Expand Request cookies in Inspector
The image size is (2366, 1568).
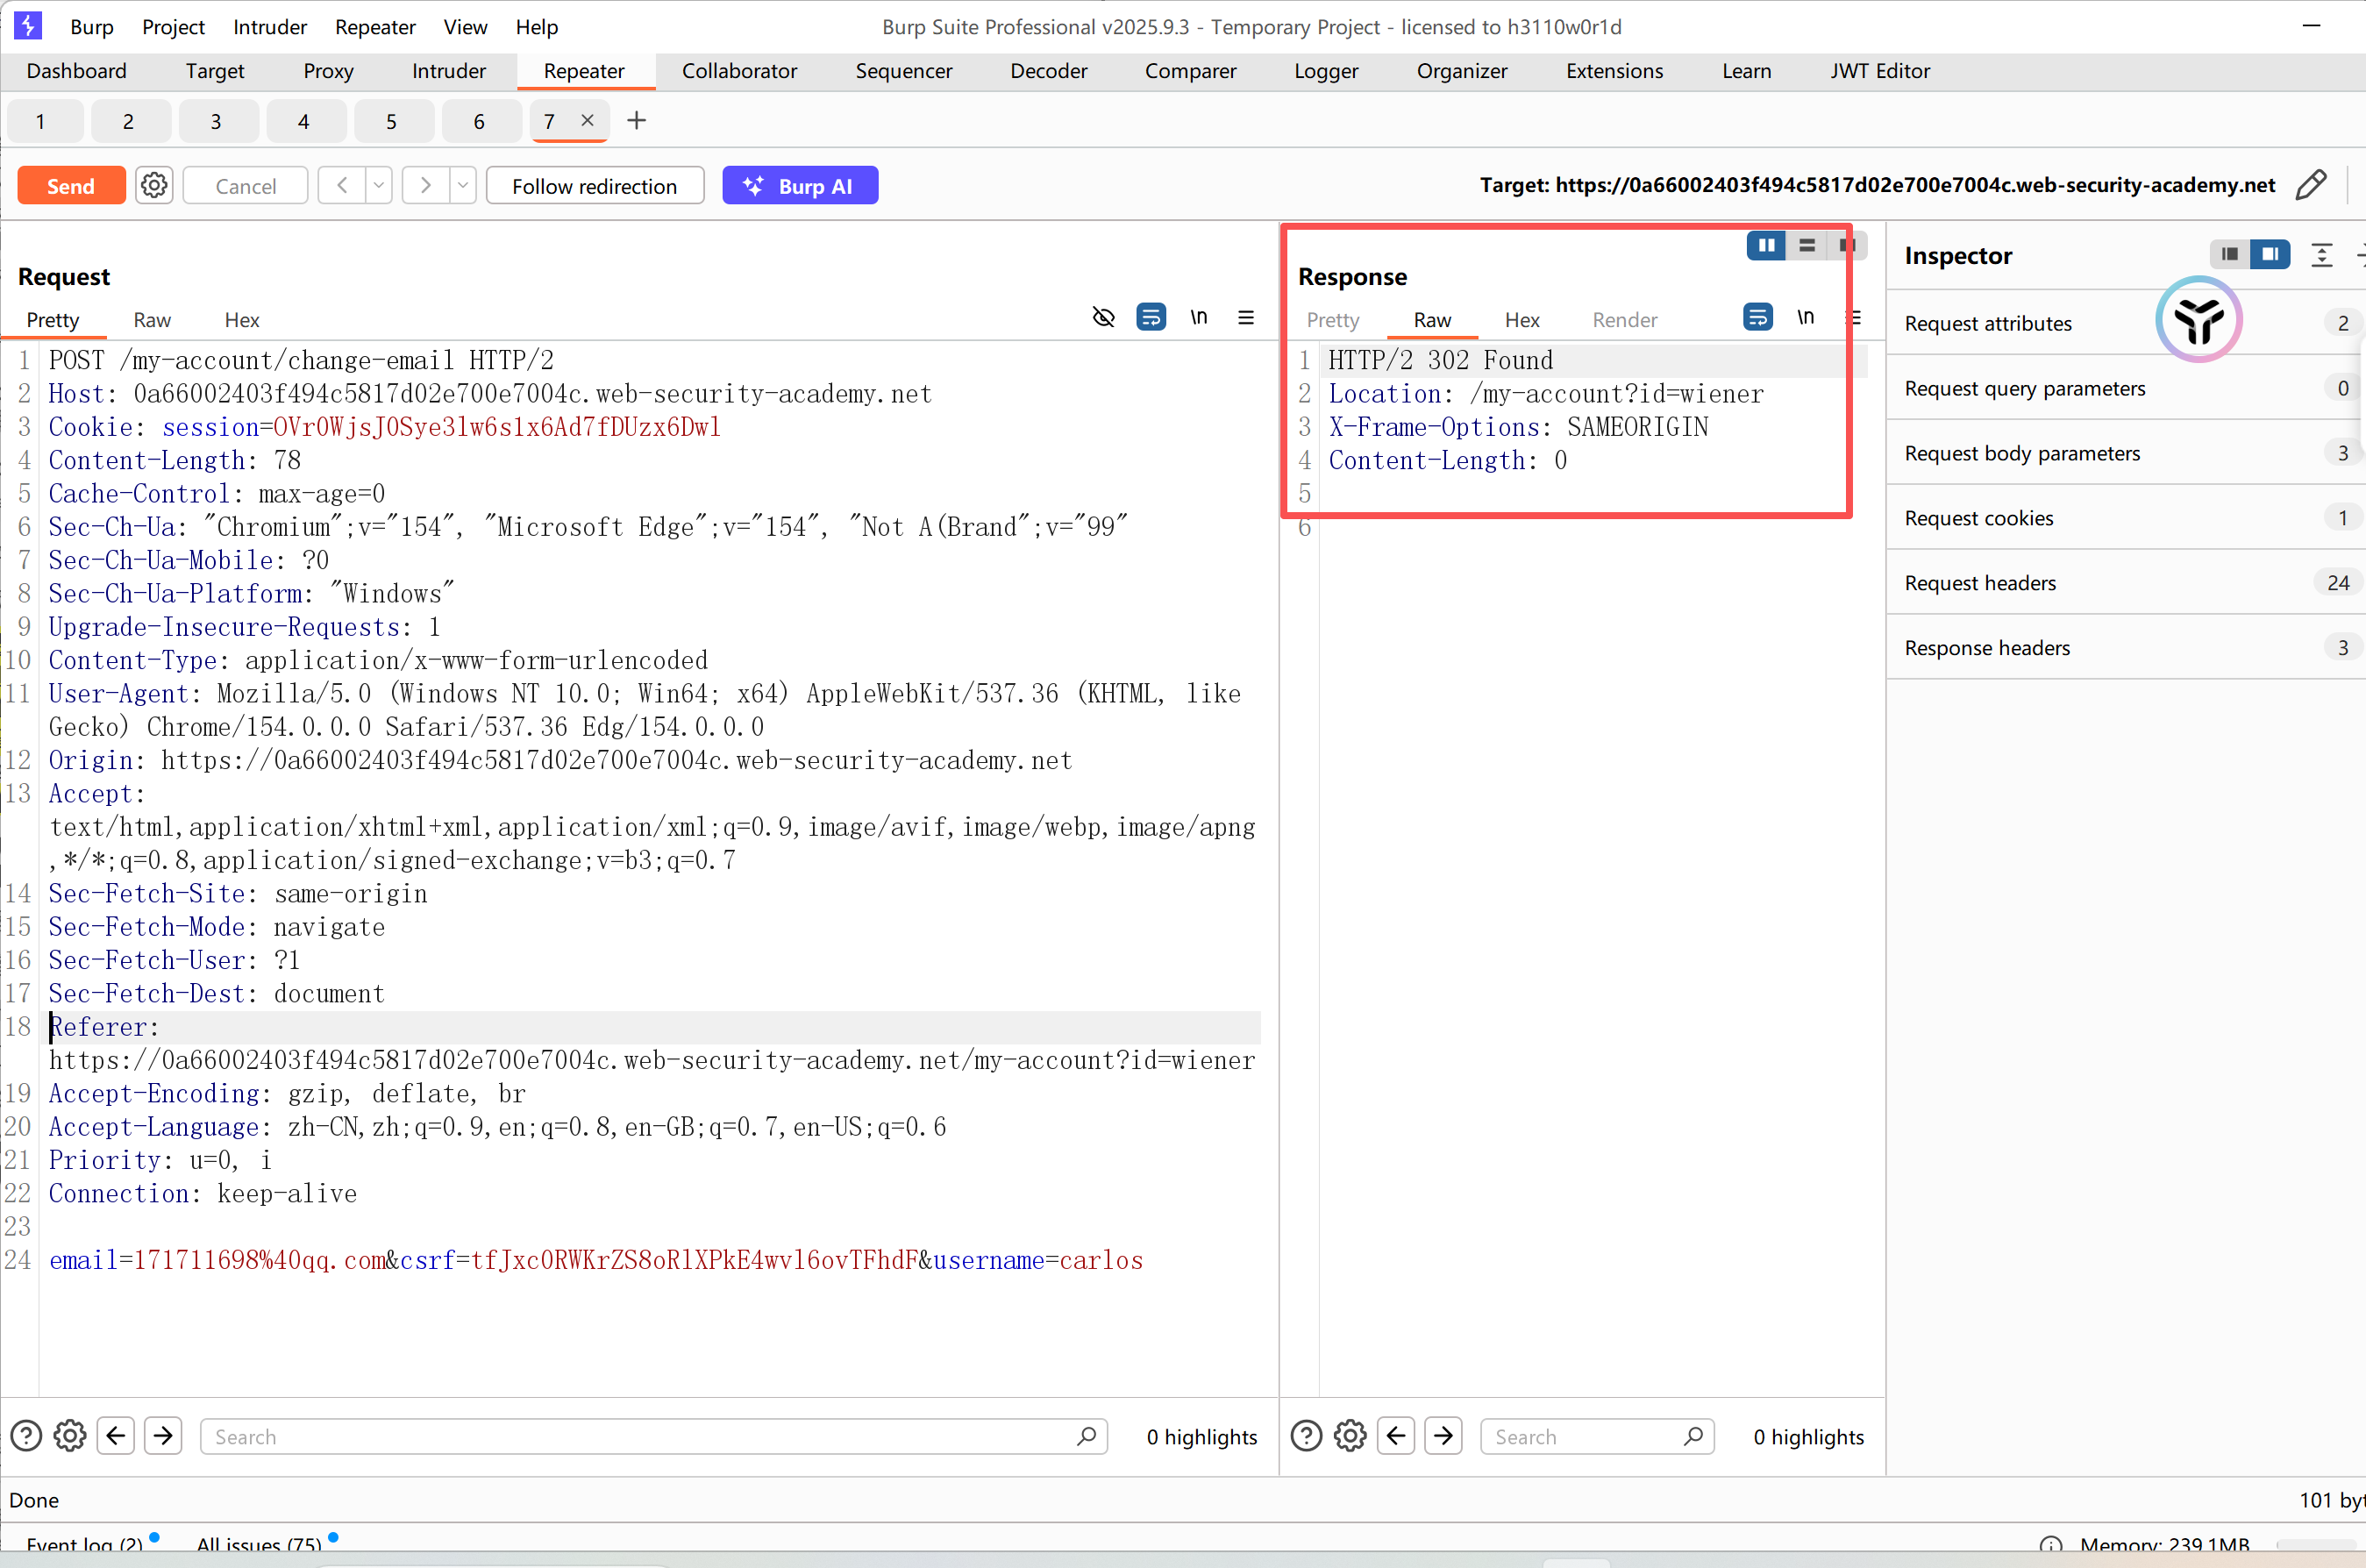click(x=2125, y=518)
